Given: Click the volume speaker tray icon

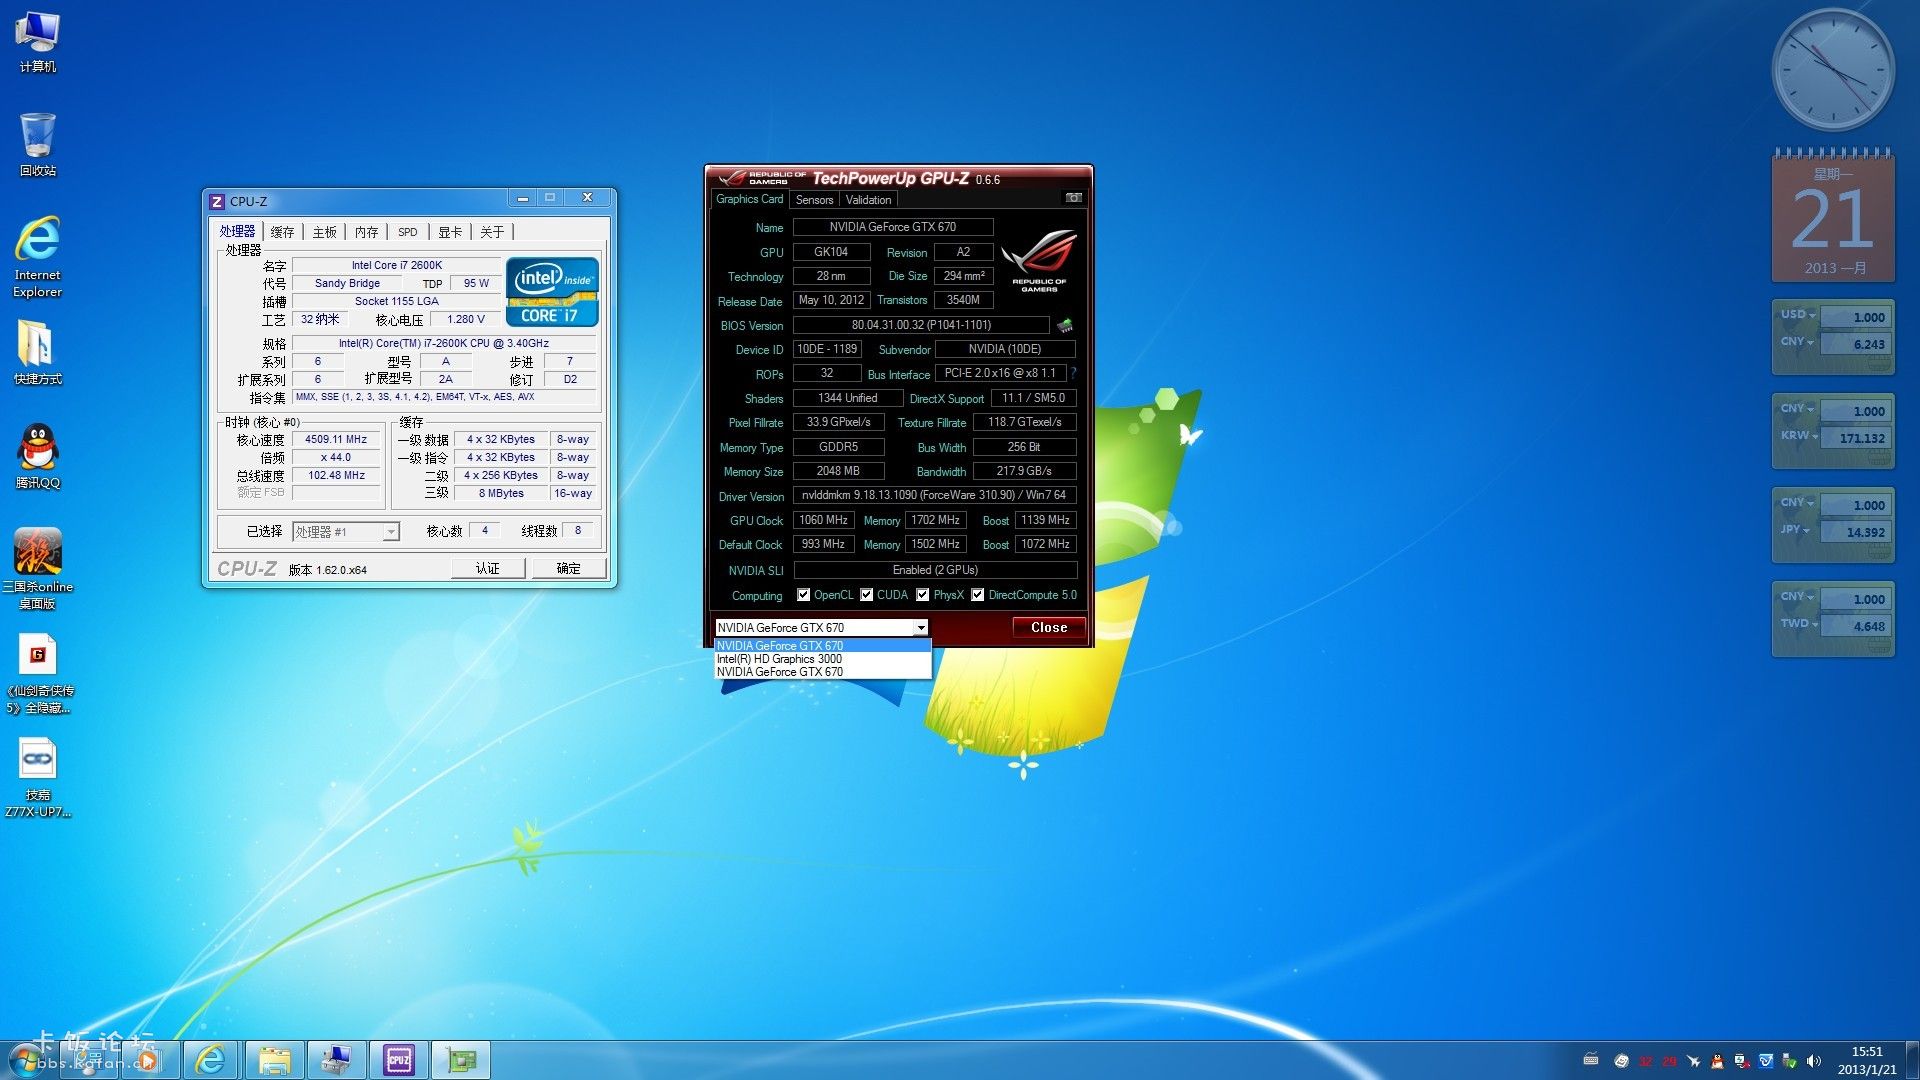Looking at the screenshot, I should [1814, 1061].
